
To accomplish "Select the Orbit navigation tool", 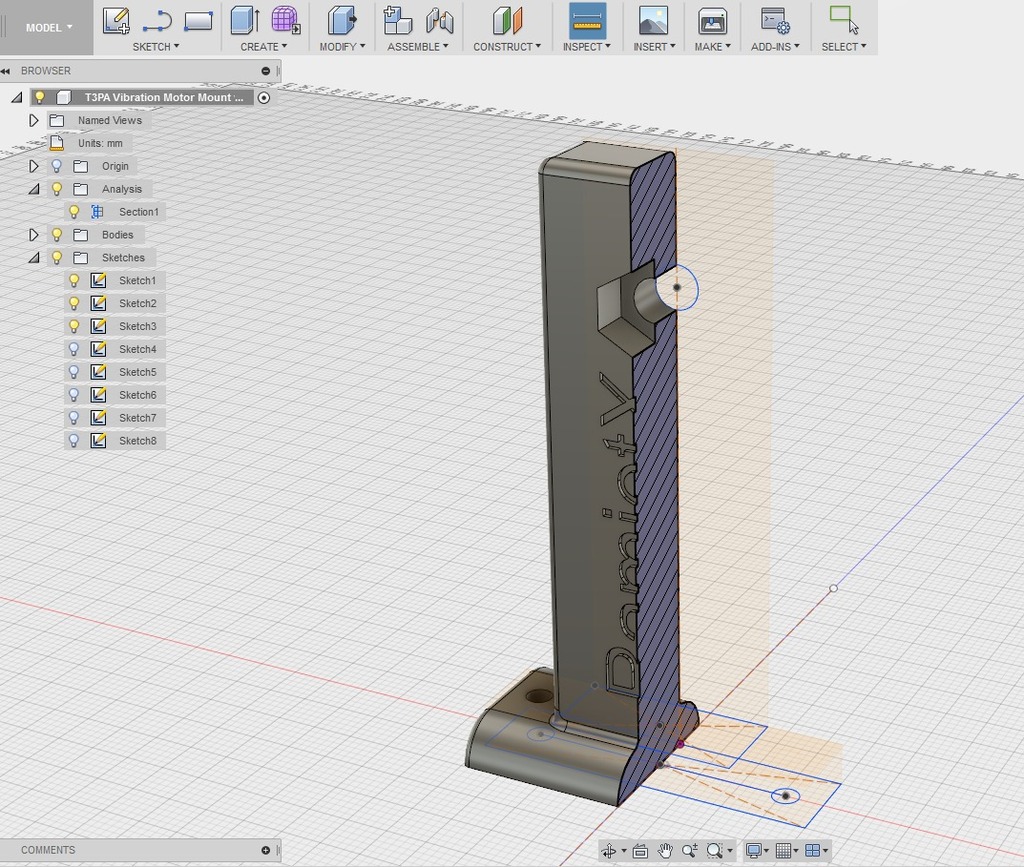I will point(609,850).
